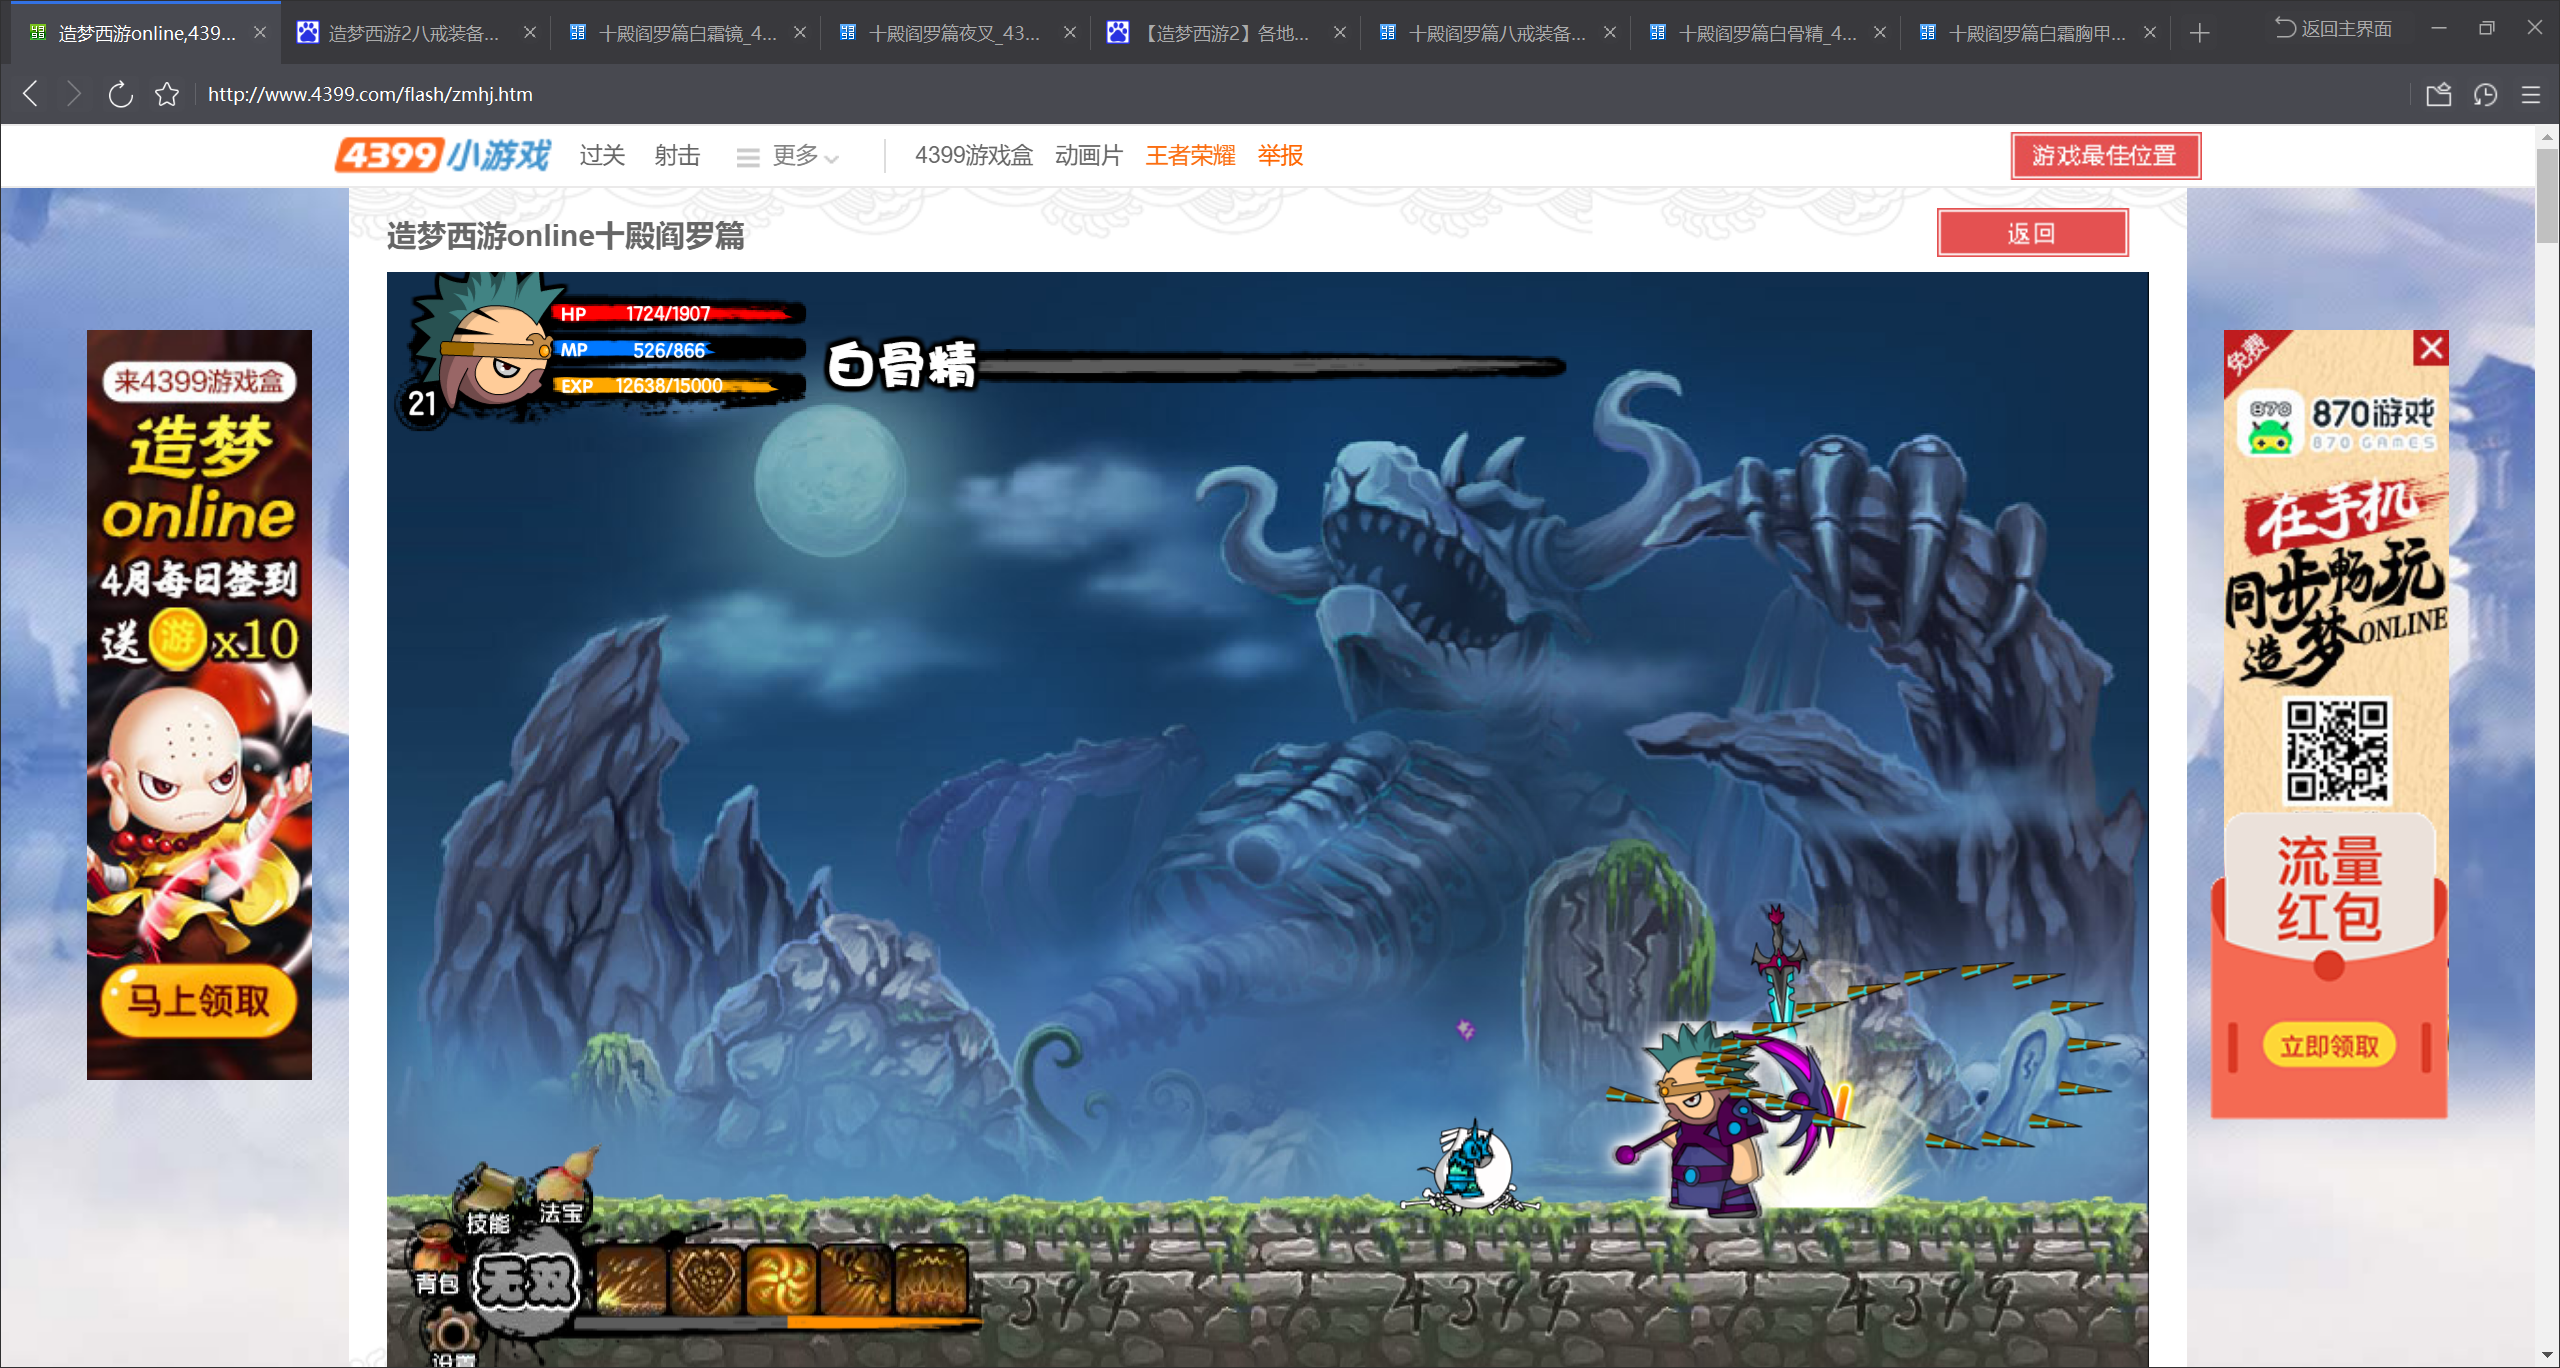
Task: Use the golden swirl skill icon
Action: point(781,1280)
